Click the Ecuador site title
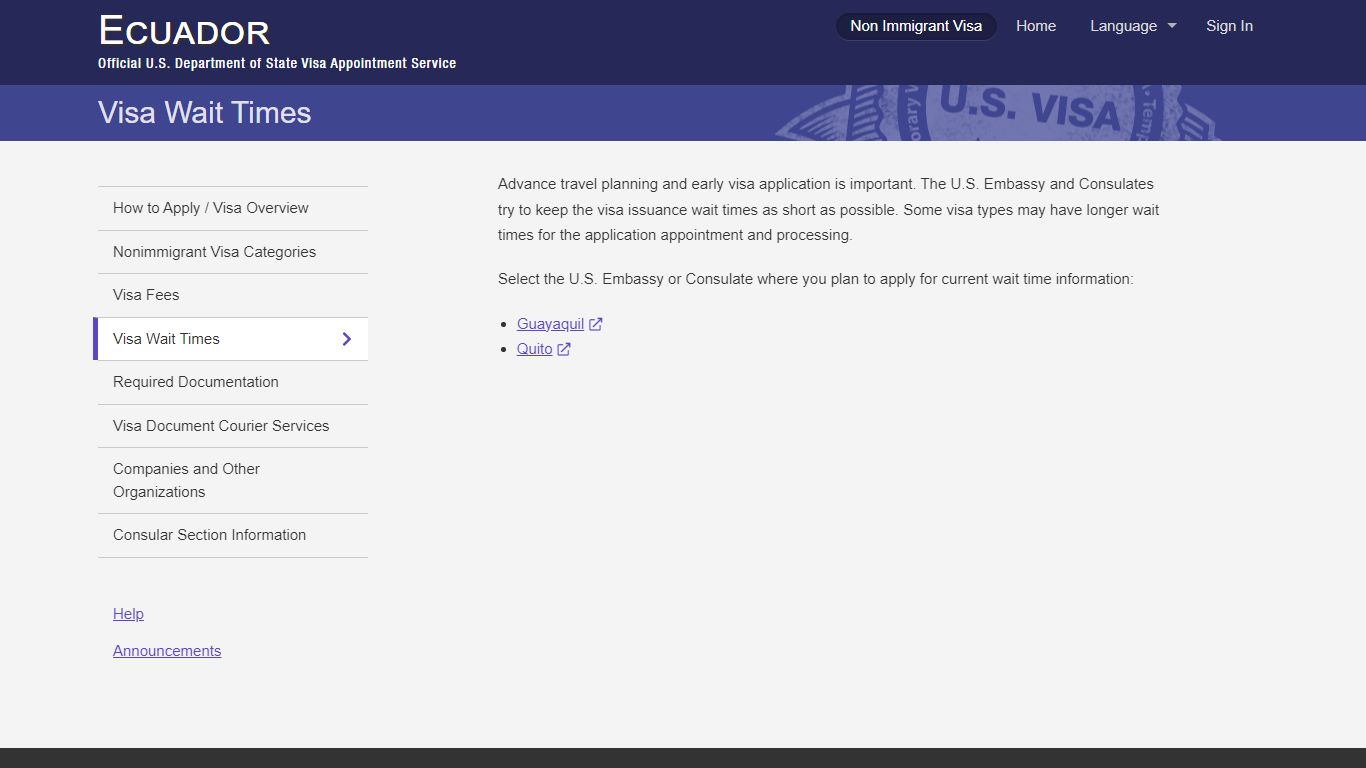 (x=184, y=31)
